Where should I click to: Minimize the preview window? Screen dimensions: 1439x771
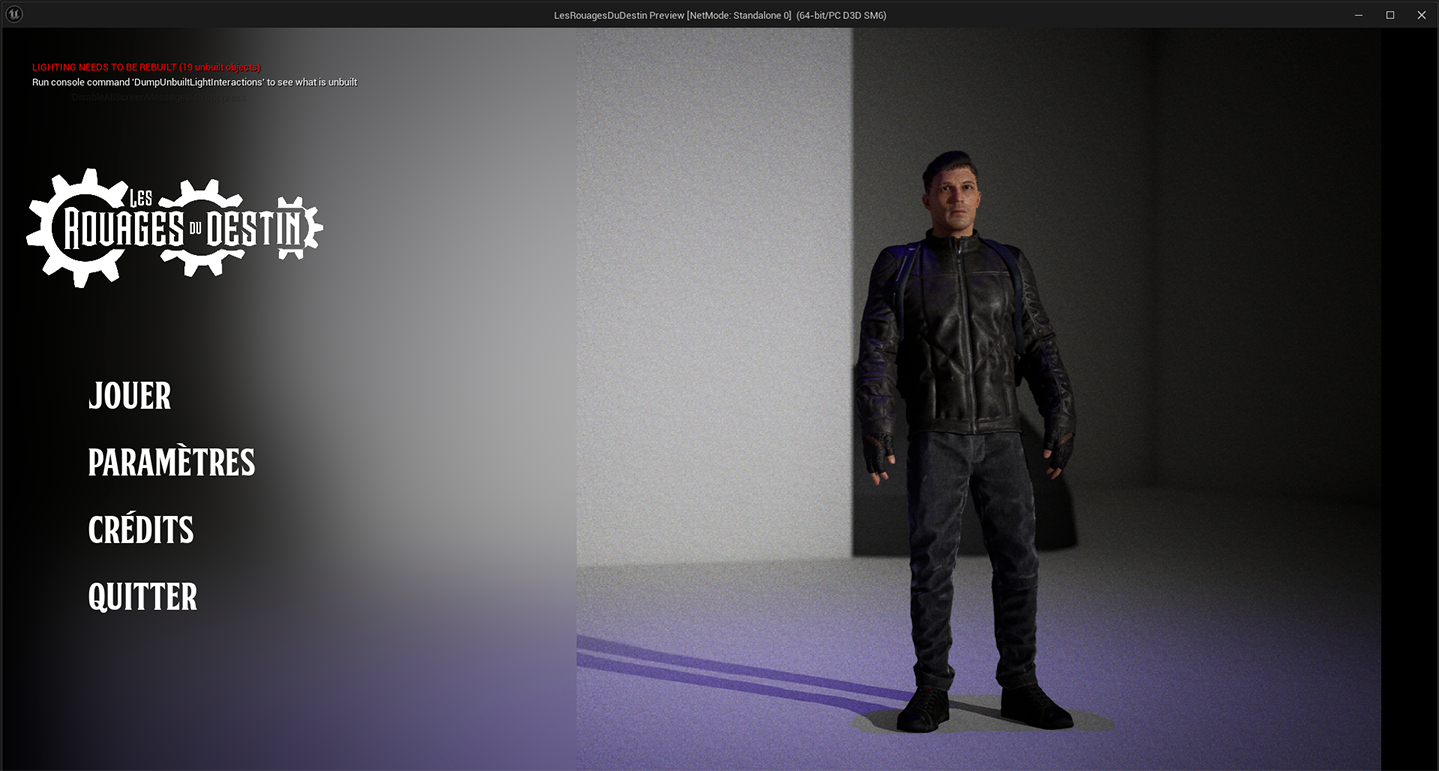[x=1358, y=15]
